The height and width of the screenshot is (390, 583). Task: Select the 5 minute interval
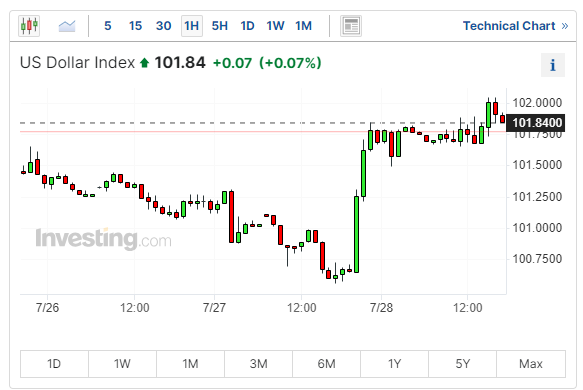coord(108,26)
